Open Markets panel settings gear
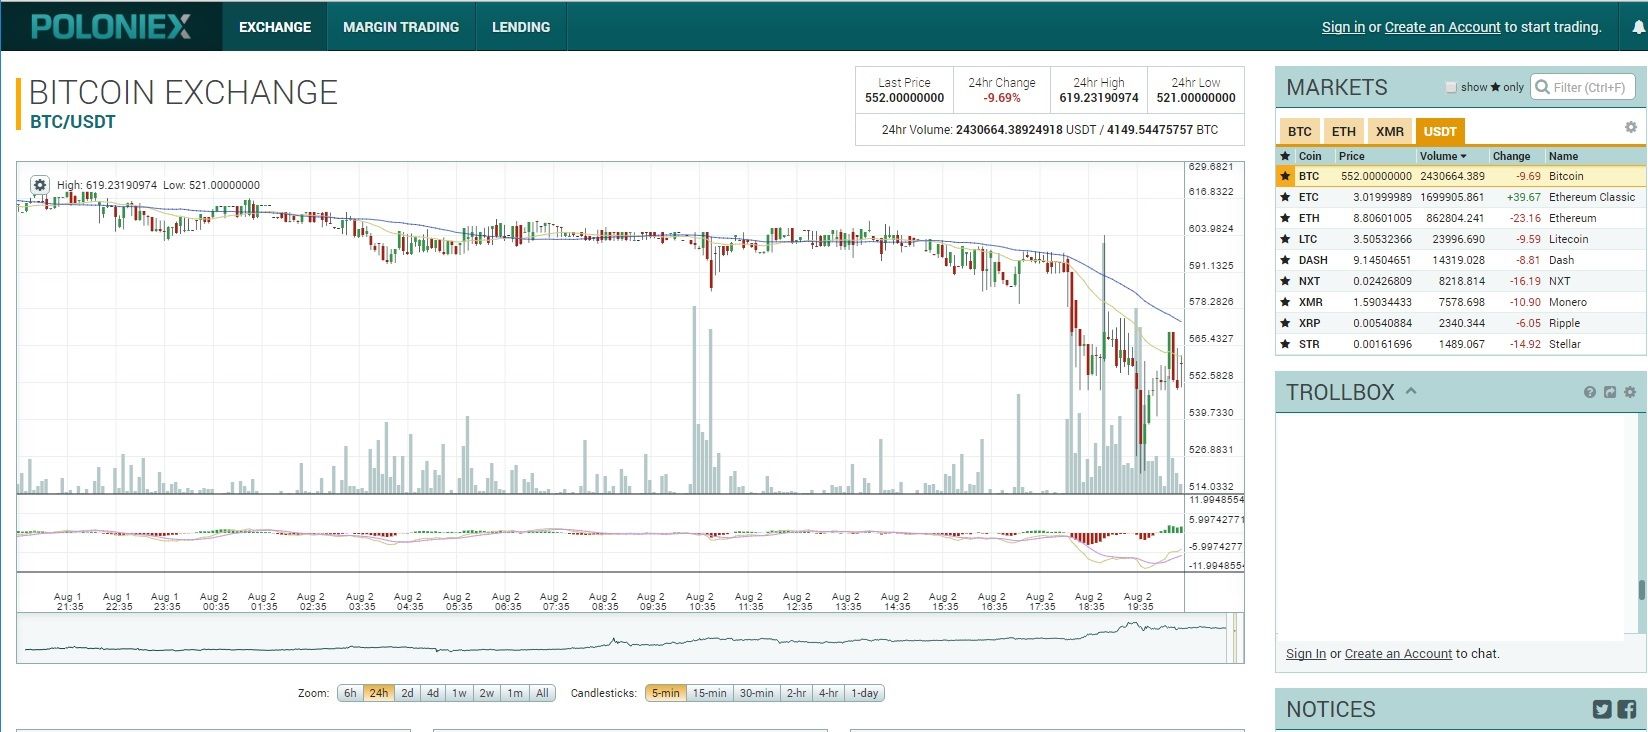Screen dimensions: 1648x732 point(1630,127)
